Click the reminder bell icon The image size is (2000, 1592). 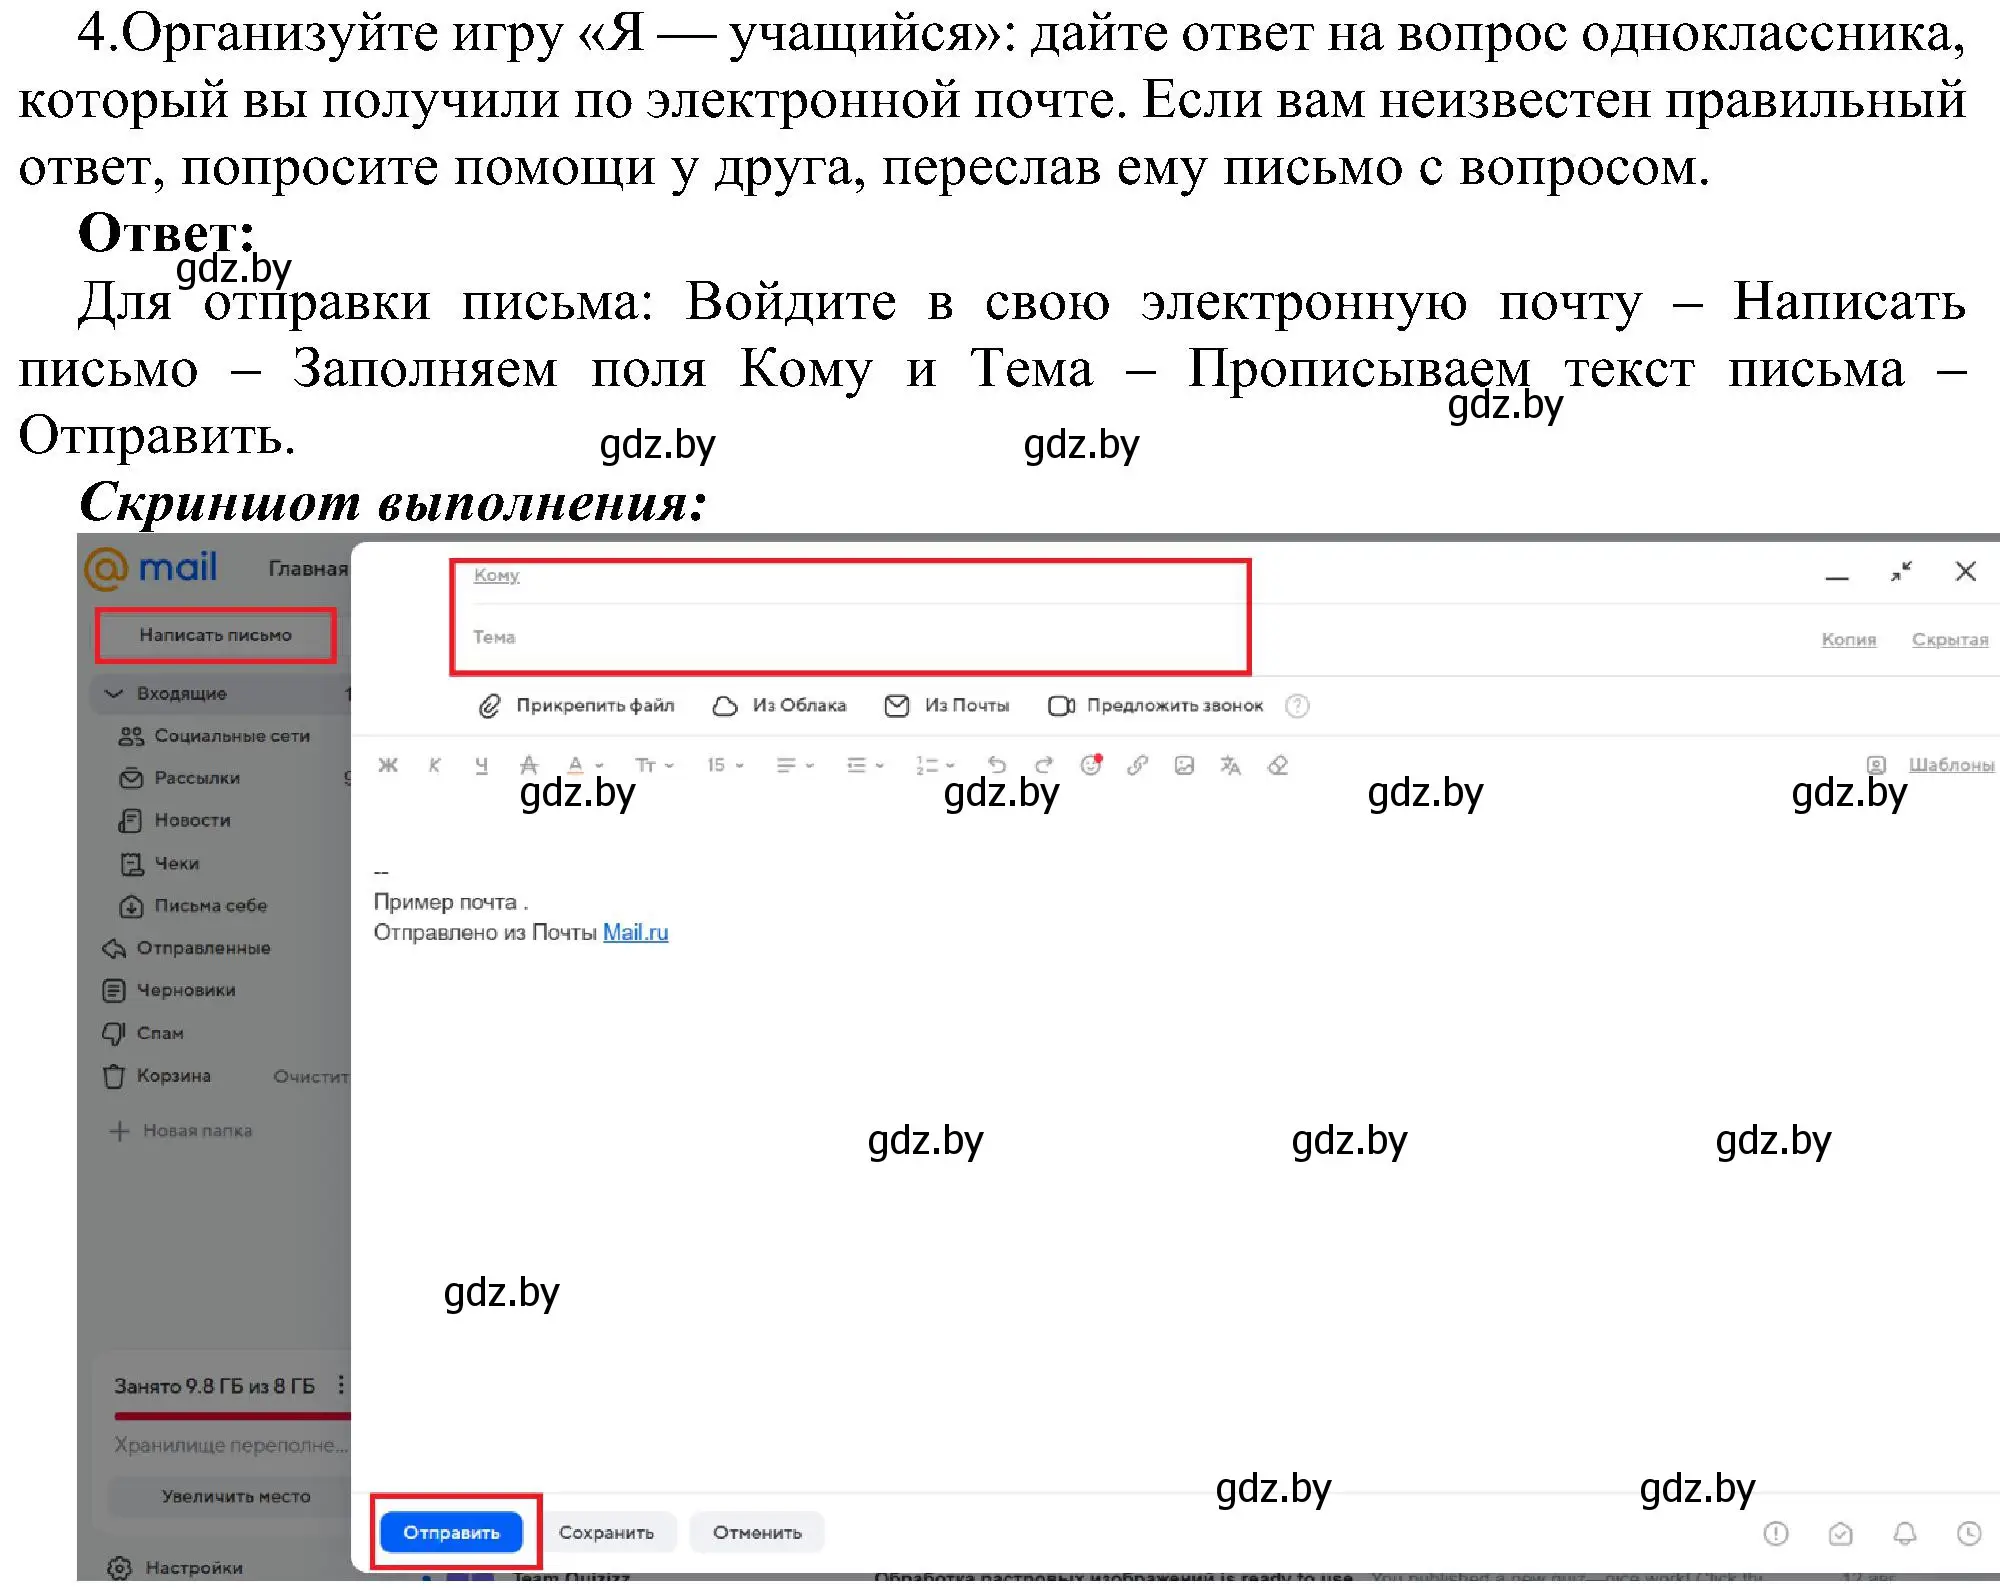tap(1905, 1533)
